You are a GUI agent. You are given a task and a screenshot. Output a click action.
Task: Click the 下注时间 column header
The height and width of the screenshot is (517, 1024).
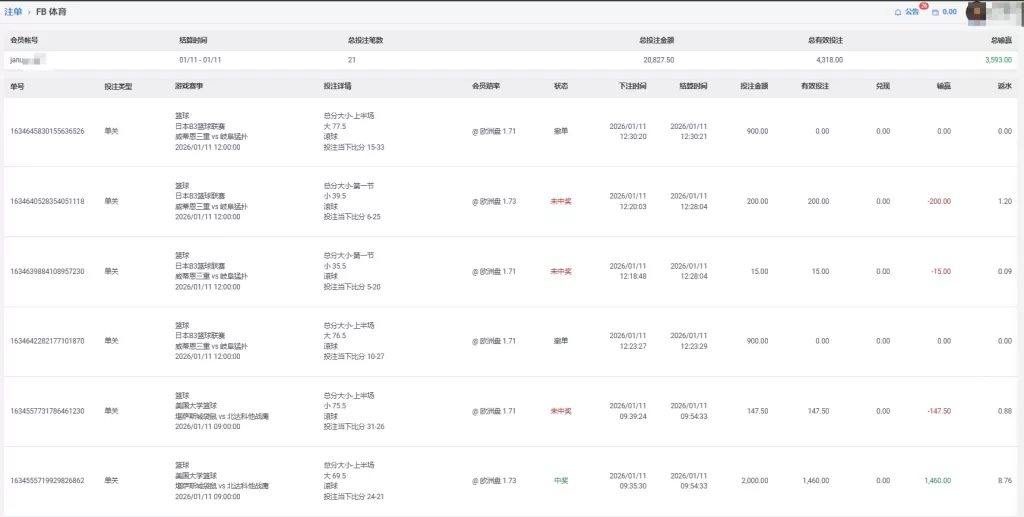(632, 86)
